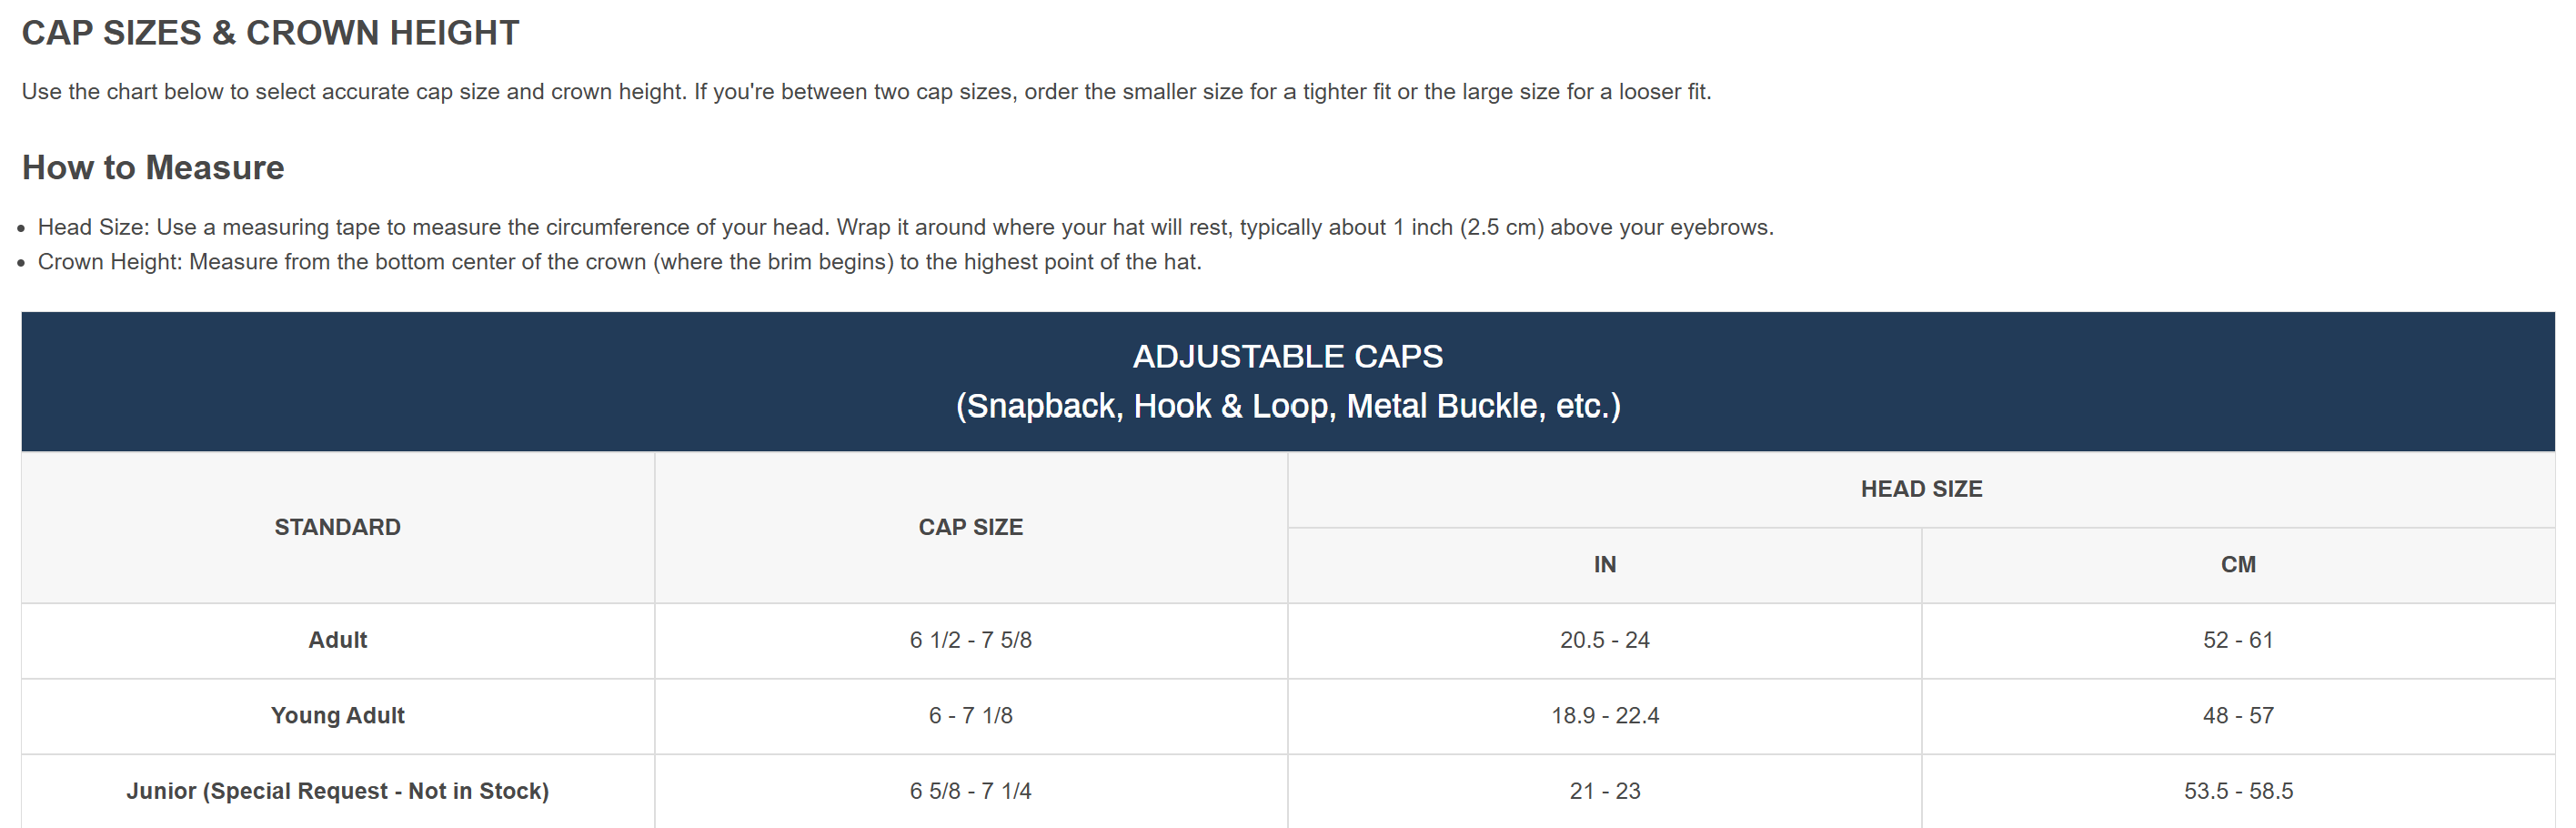
Task: Click Junior centimeter value '53.5 - 58.5'
Action: [2237, 791]
